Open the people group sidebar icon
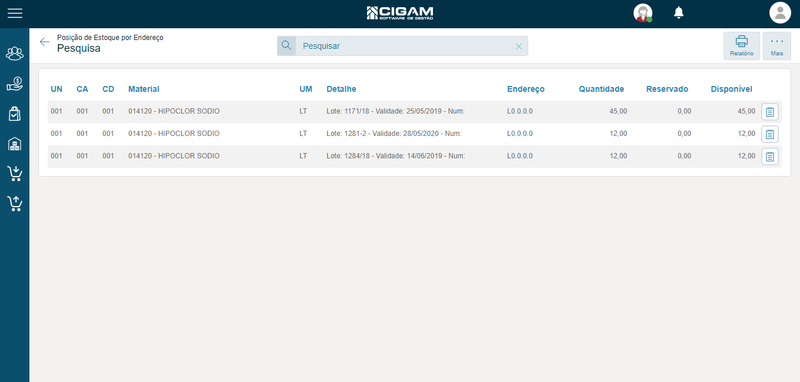800x382 pixels. point(15,53)
